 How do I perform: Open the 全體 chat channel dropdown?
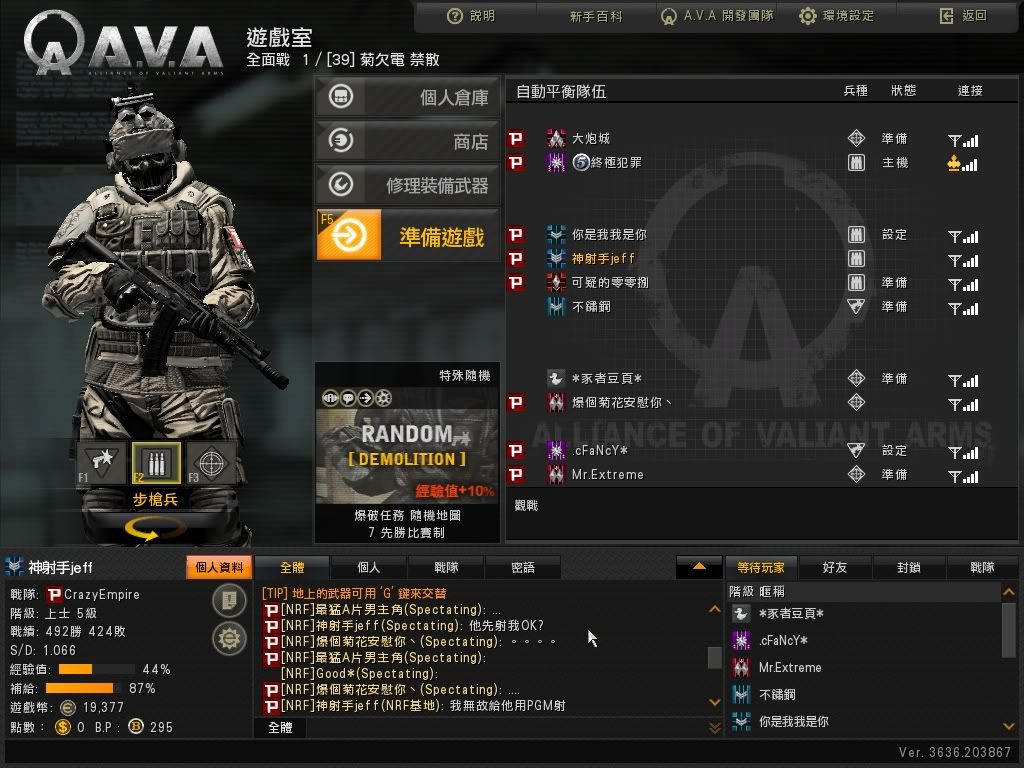(x=280, y=728)
